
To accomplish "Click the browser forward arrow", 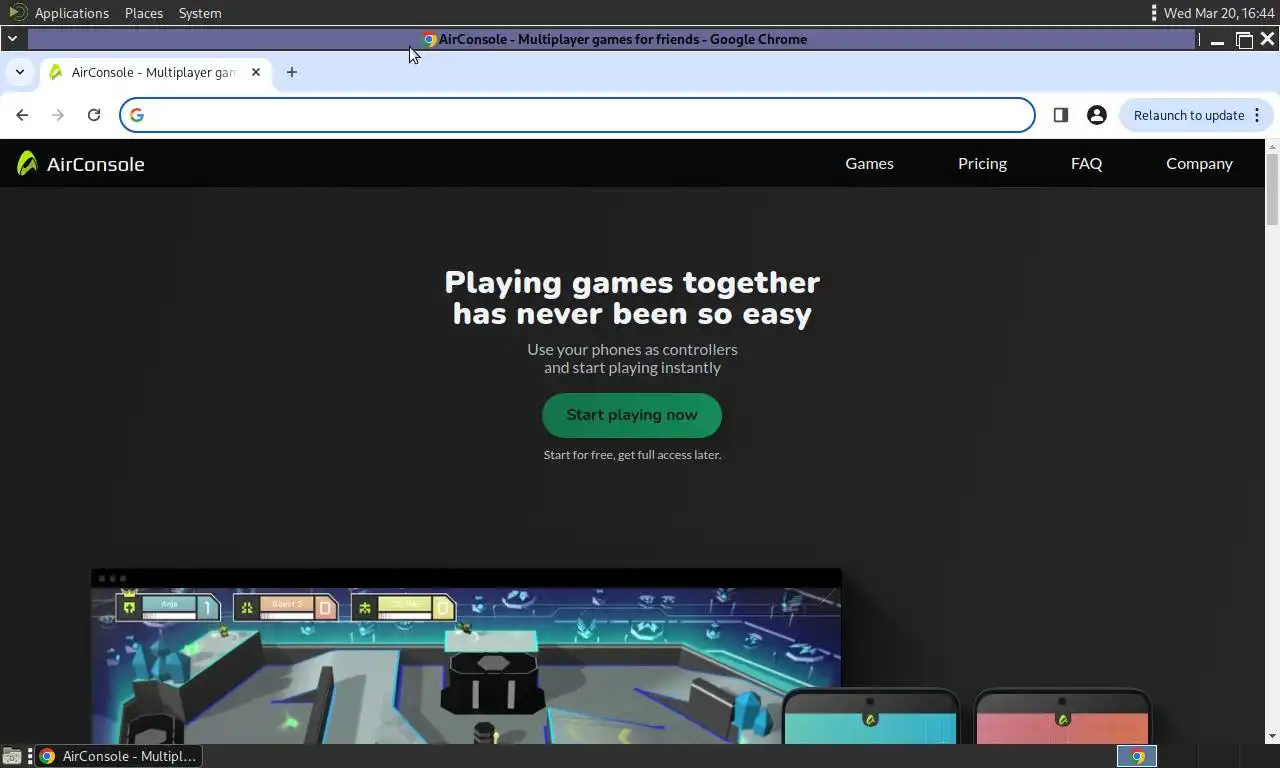I will click(58, 115).
